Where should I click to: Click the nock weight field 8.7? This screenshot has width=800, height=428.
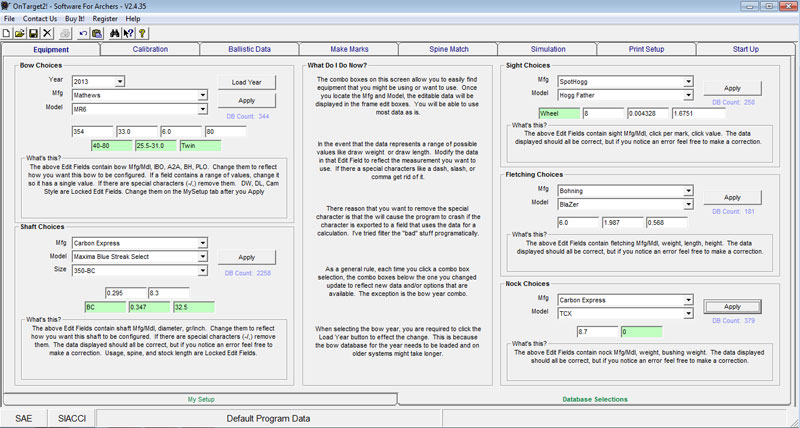[x=597, y=332]
